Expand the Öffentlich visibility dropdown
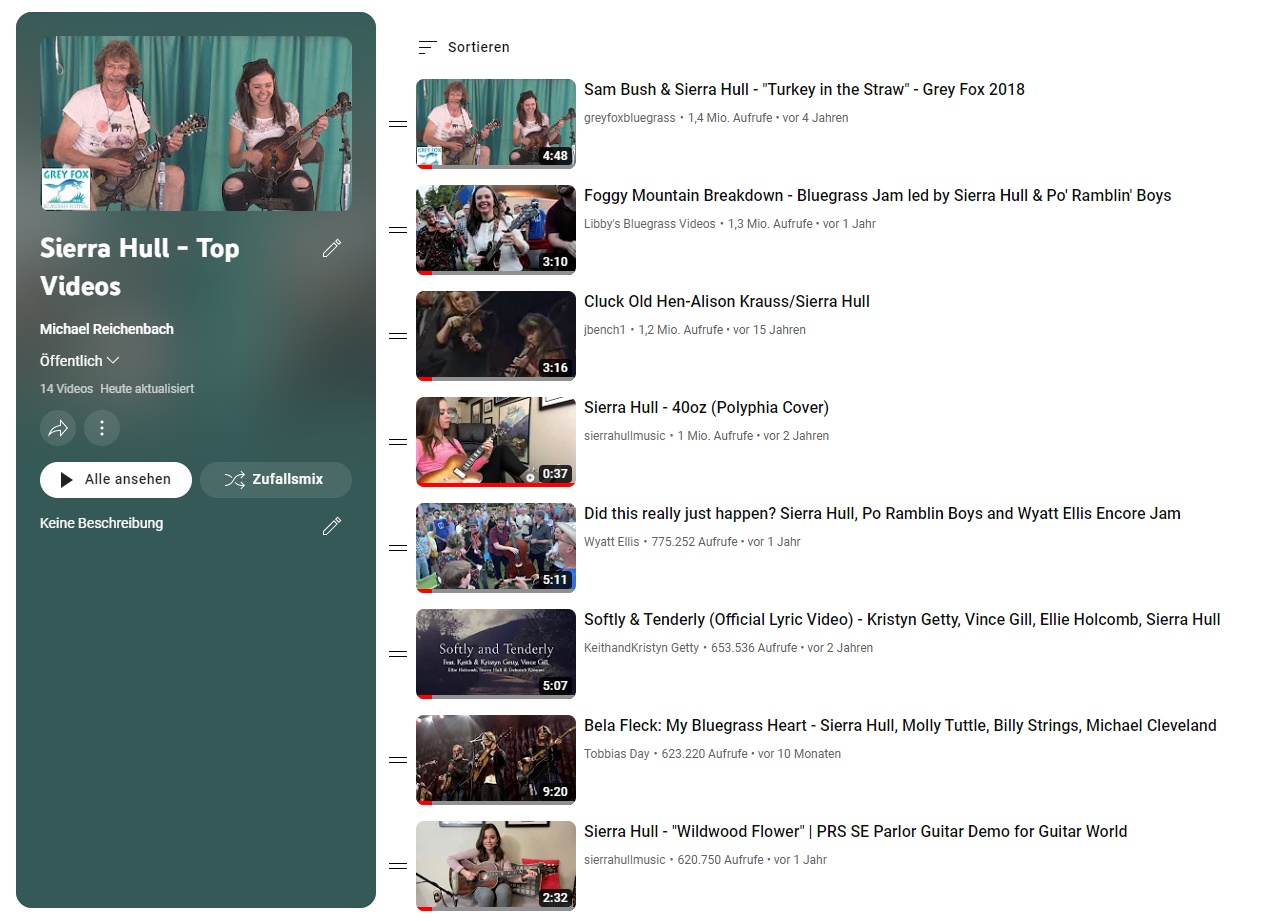The height and width of the screenshot is (921, 1263). (x=80, y=361)
